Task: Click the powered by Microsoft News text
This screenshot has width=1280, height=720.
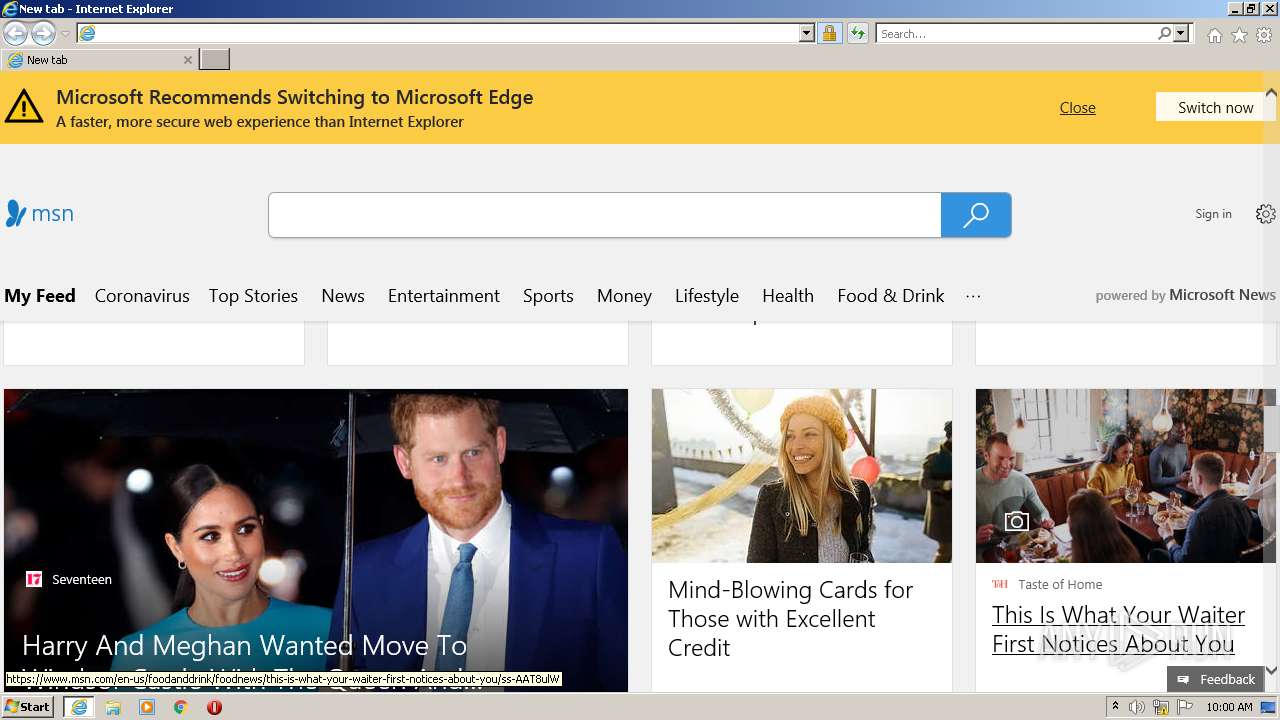Action: tap(1185, 295)
